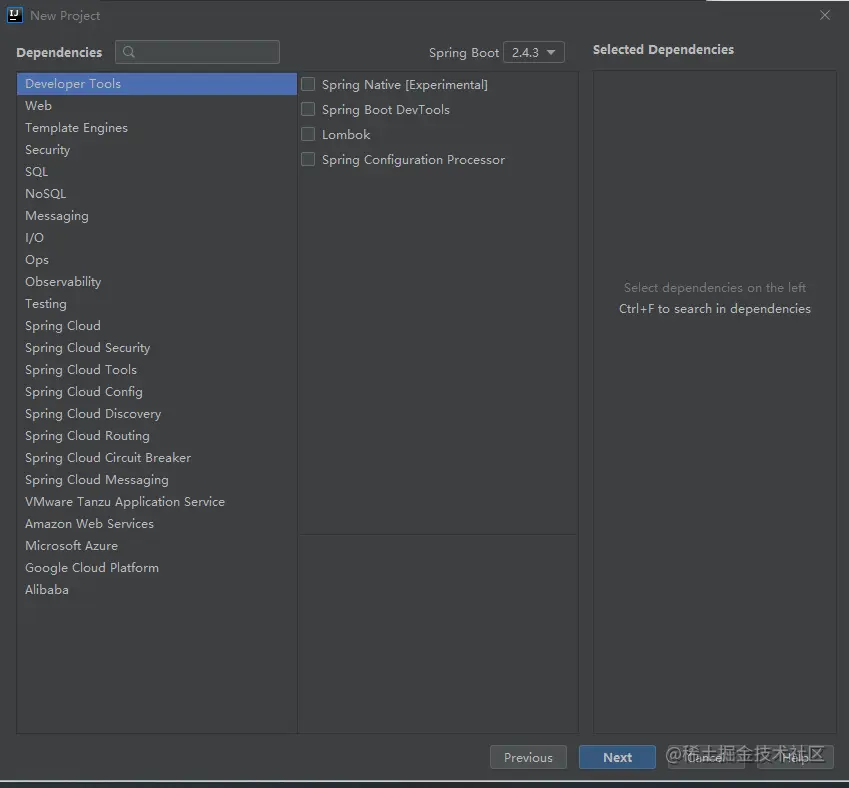Close the New Project dialog
Viewport: 849px width, 788px height.
click(825, 15)
